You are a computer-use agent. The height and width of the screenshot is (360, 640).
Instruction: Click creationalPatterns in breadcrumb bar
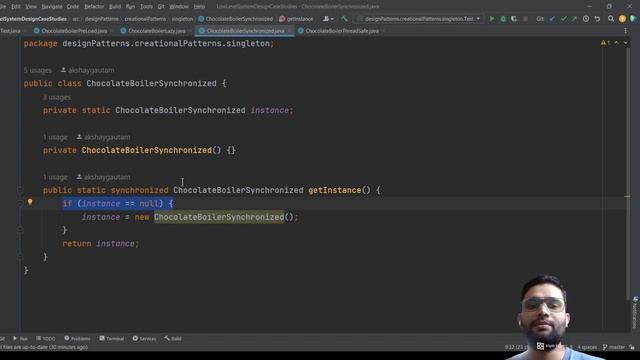145,19
